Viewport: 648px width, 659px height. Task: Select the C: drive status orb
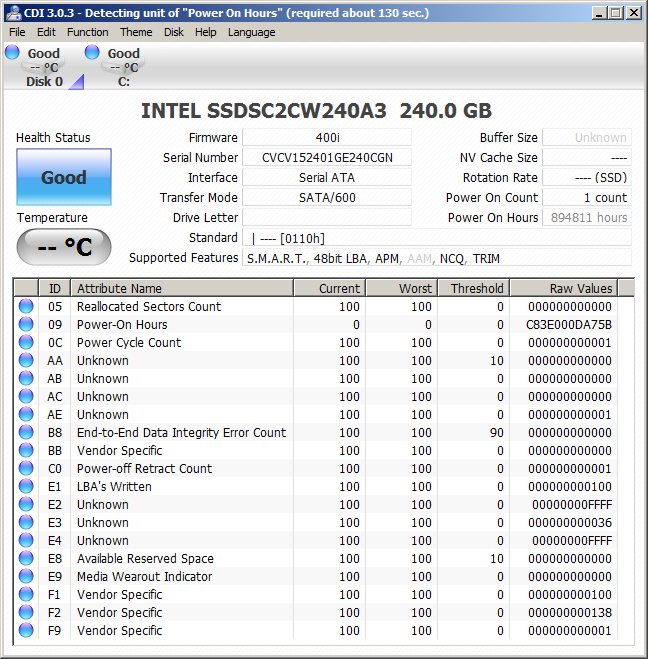(x=92, y=53)
